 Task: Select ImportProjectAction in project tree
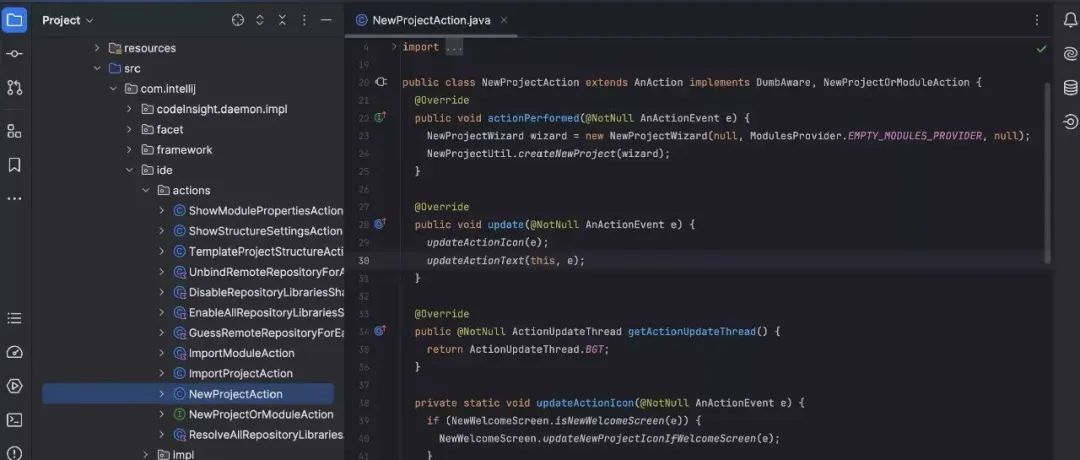click(241, 373)
